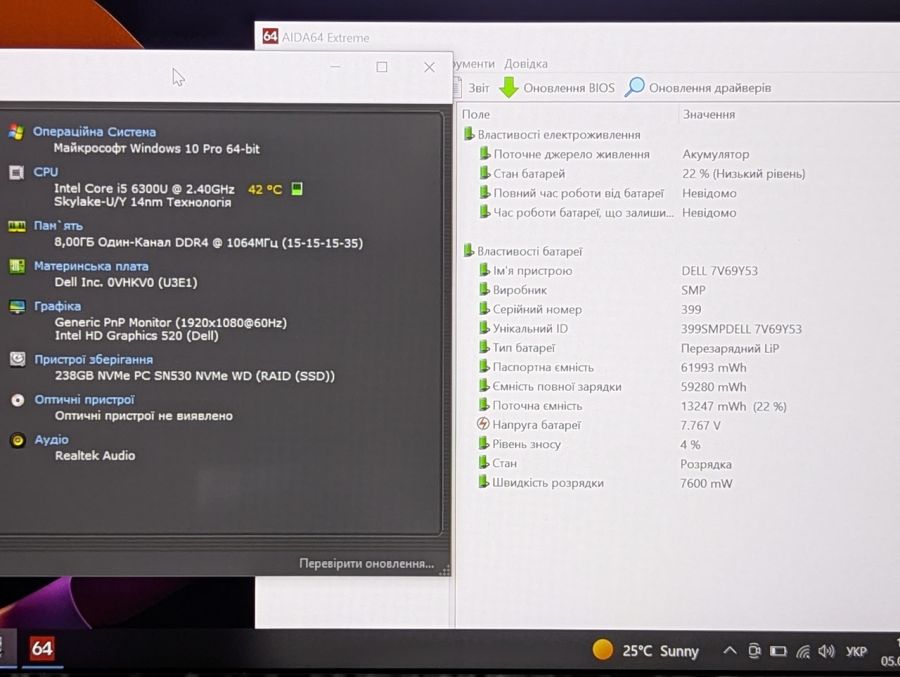Click the Розрядка status value
This screenshot has height=677, width=900.
click(x=706, y=463)
